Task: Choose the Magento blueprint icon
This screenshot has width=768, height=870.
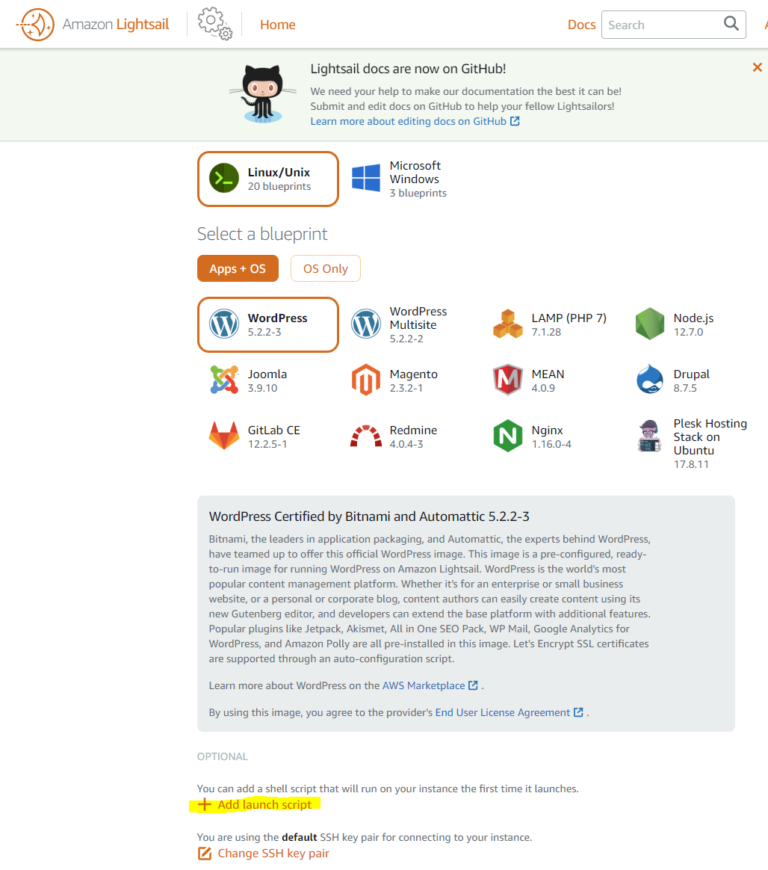Action: (x=366, y=380)
